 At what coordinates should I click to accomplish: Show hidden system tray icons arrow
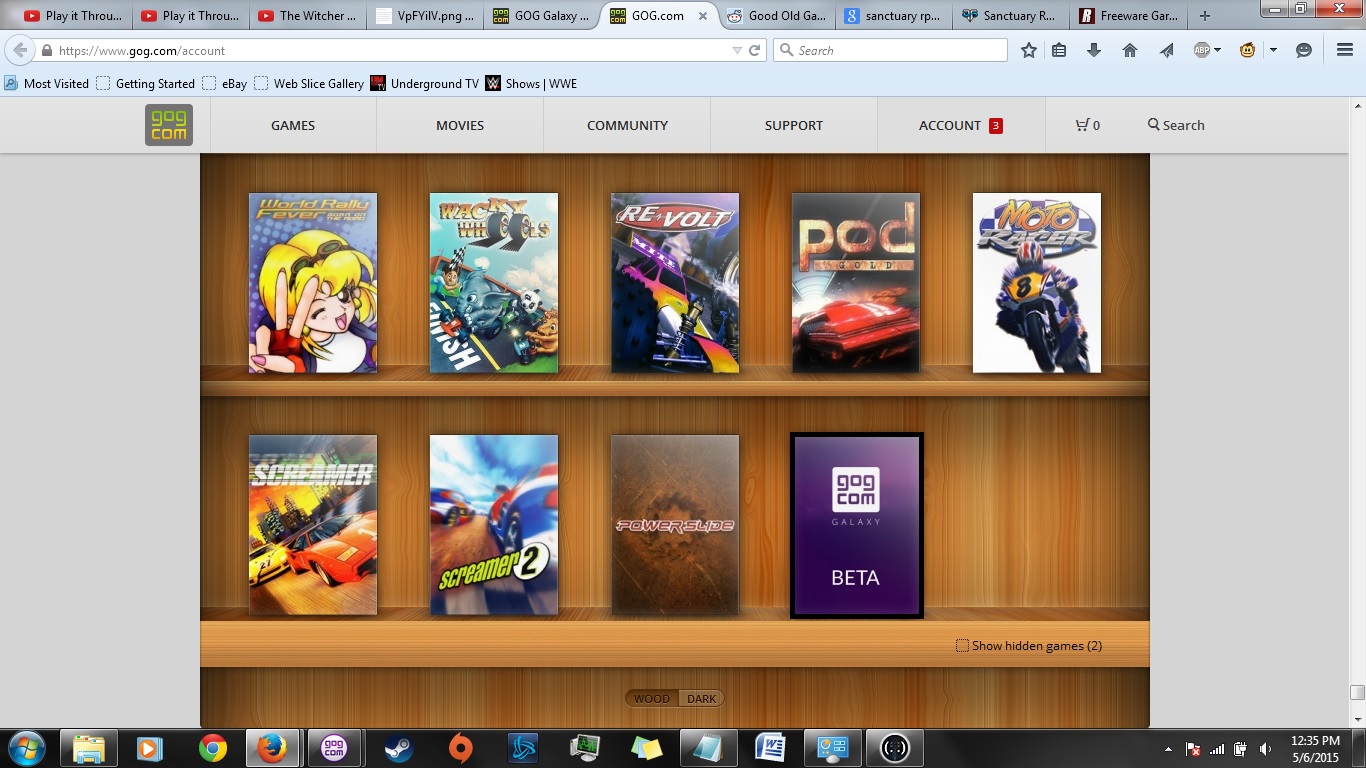[x=1169, y=749]
